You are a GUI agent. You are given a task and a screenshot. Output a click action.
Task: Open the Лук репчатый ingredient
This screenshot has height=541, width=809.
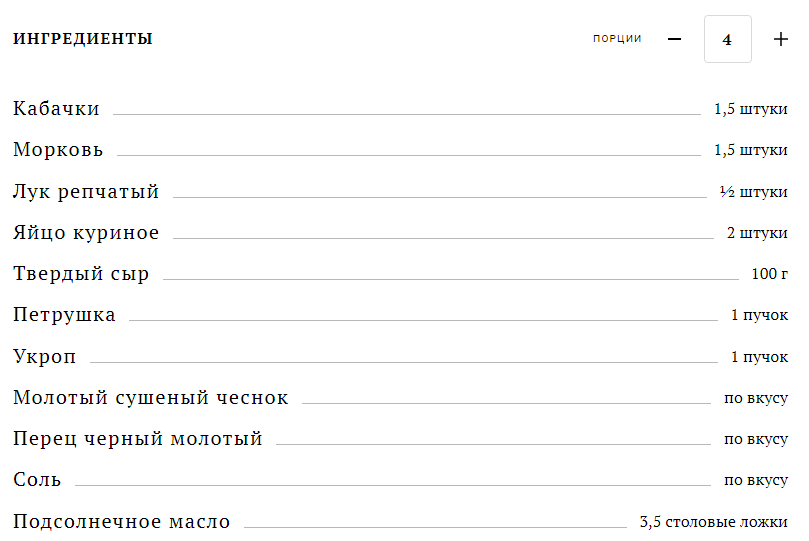[x=86, y=192]
